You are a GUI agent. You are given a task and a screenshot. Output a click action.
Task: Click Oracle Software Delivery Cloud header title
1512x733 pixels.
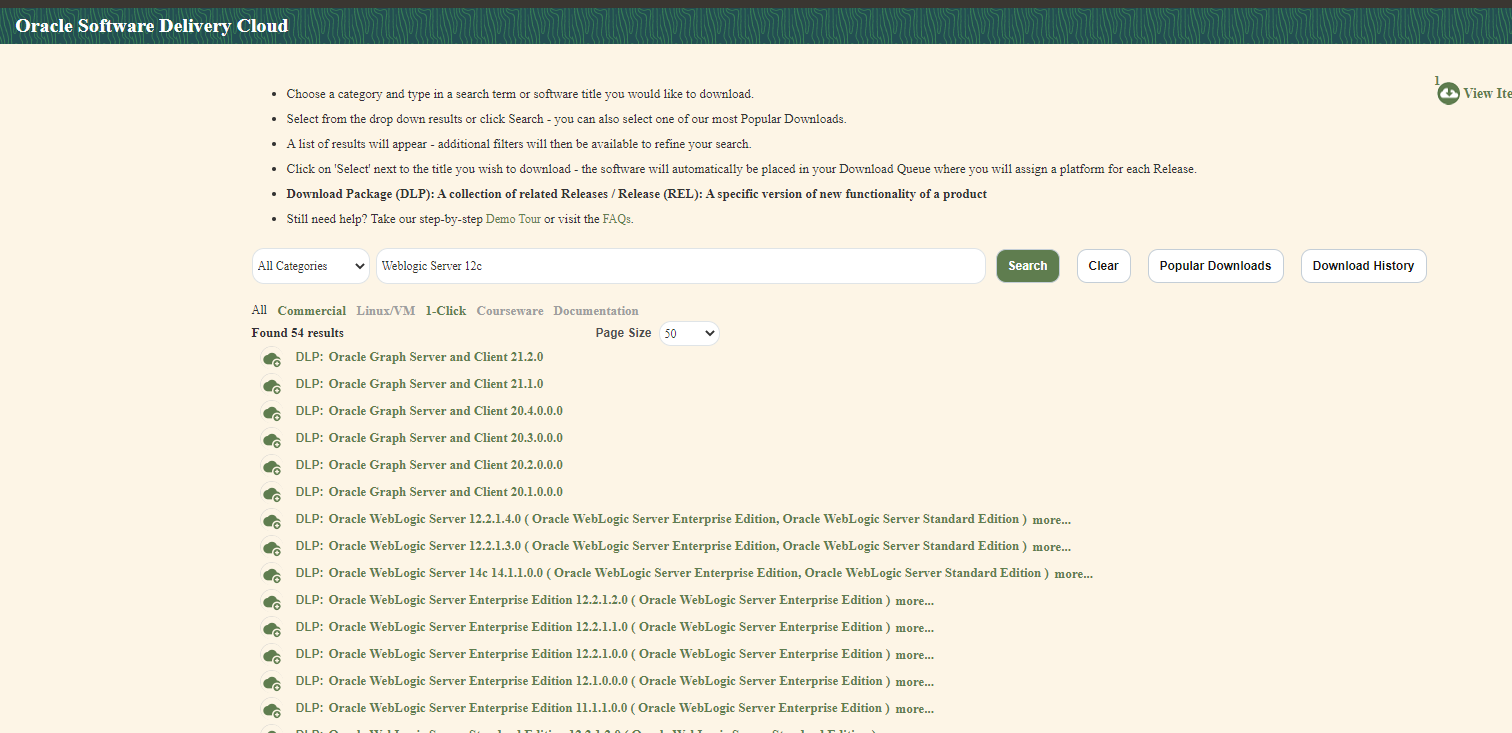point(152,26)
